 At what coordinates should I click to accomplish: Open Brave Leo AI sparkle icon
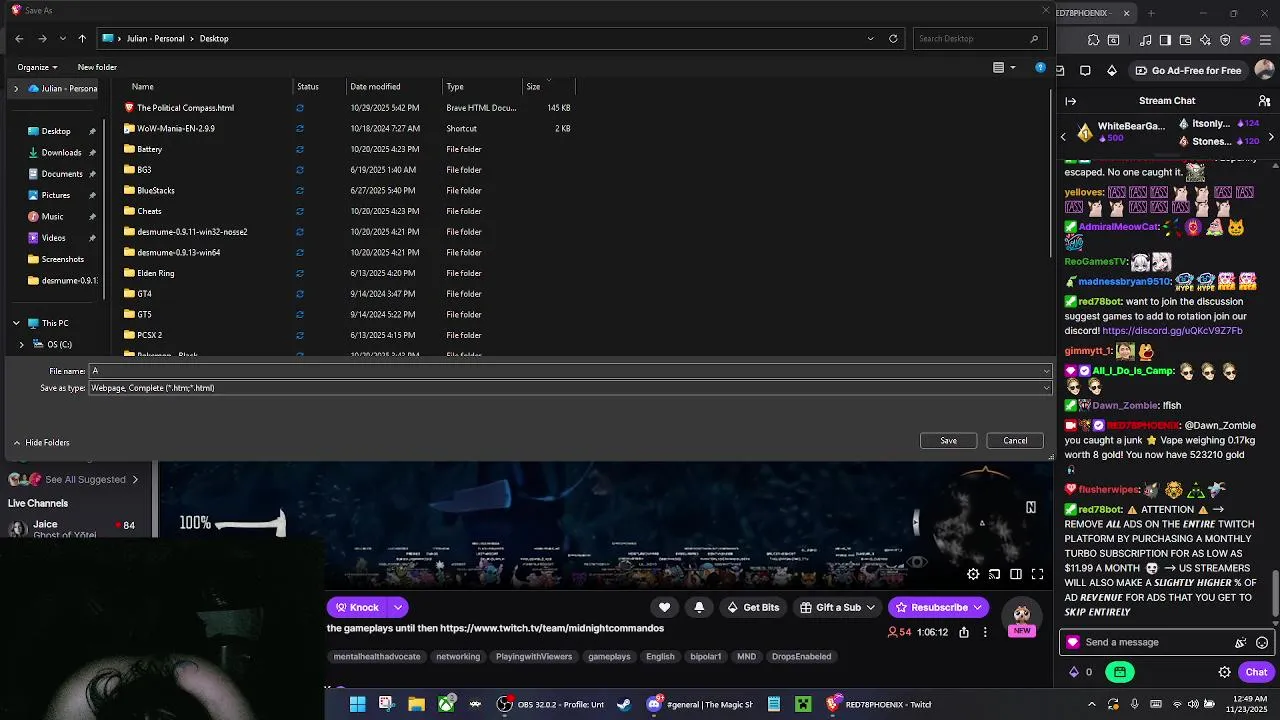(x=1205, y=40)
